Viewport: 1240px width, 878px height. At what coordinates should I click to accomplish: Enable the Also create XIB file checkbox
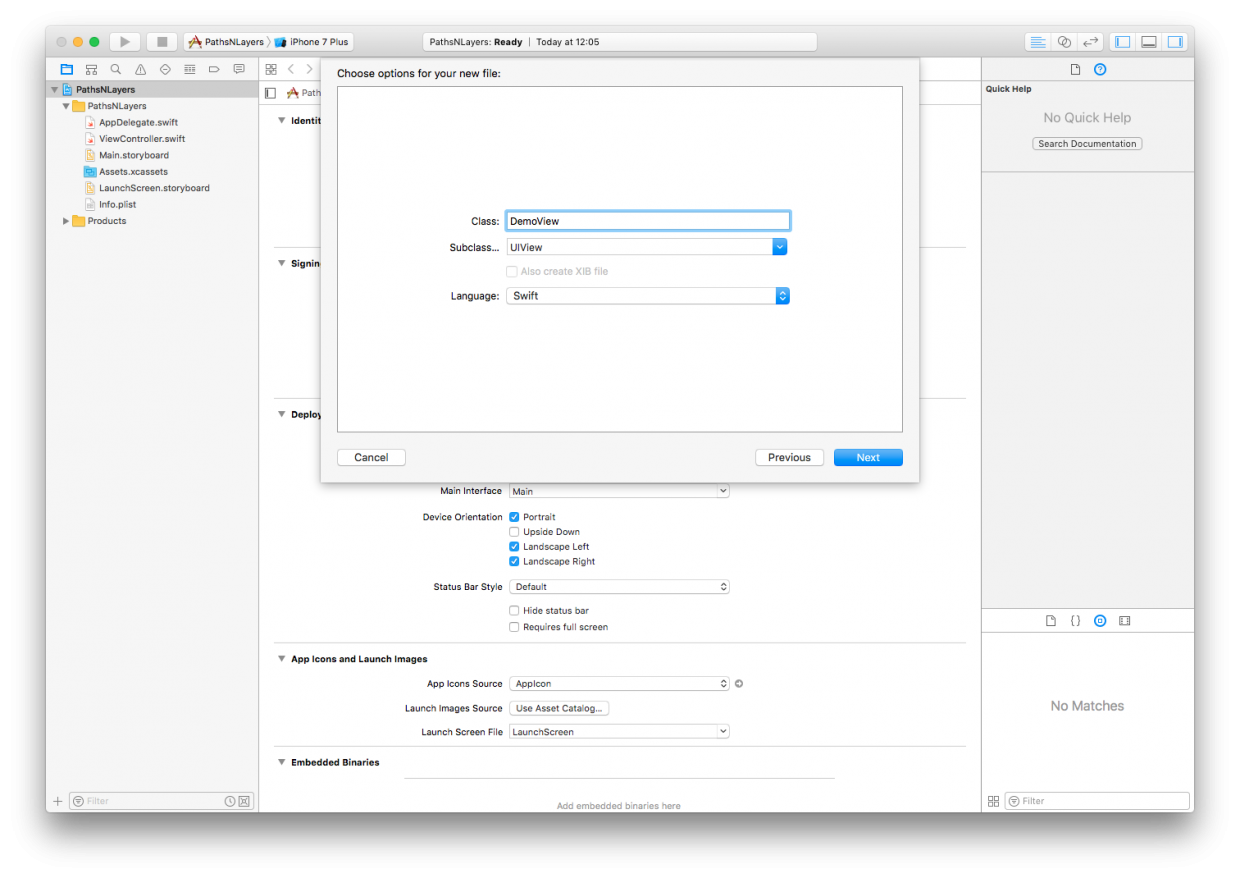point(511,271)
